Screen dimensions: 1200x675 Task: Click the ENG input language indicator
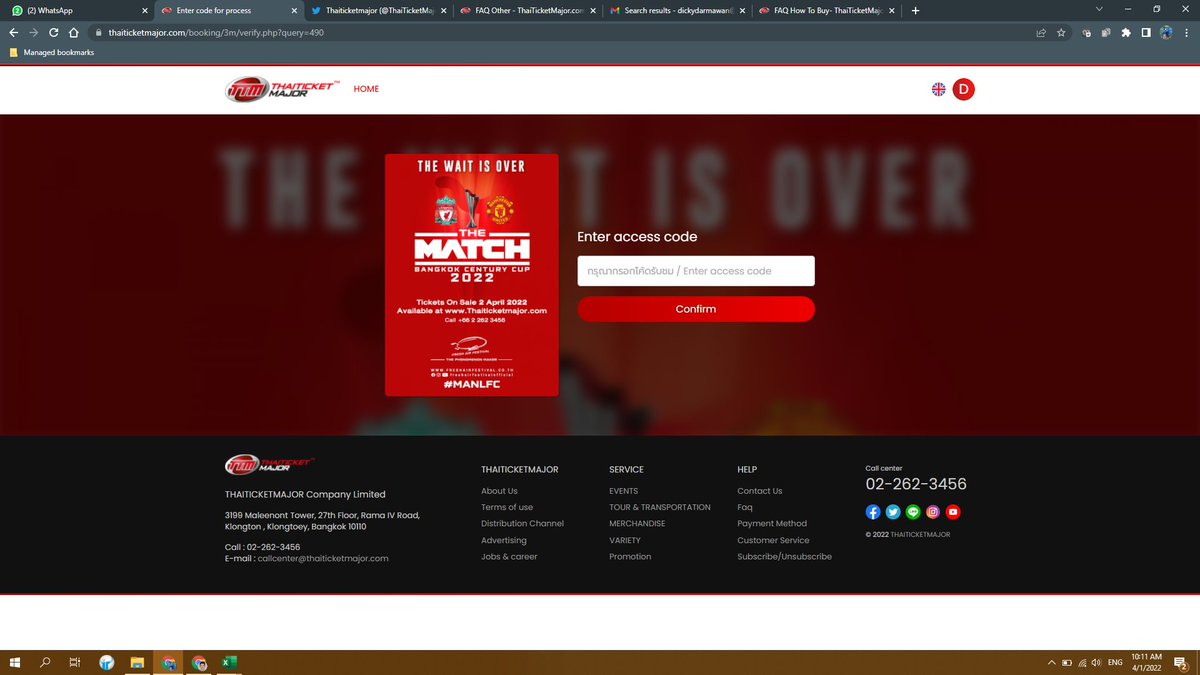(1115, 662)
